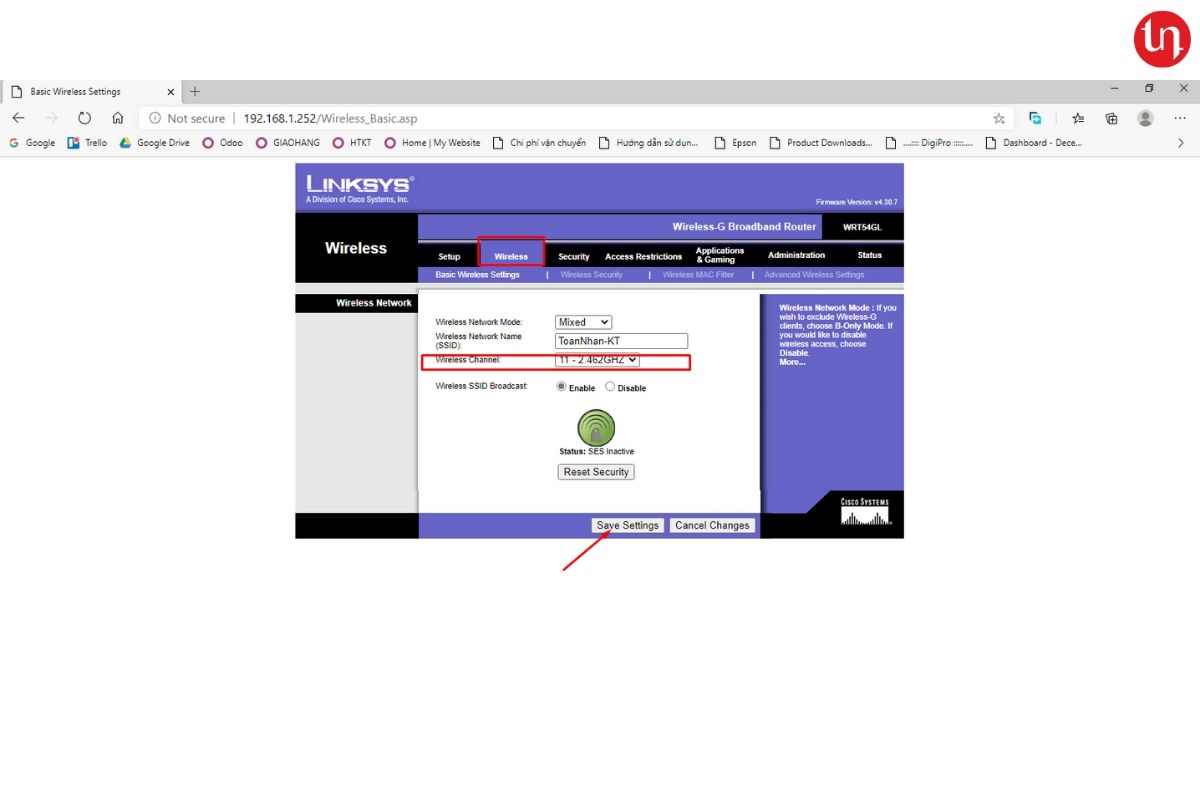
Task: Click the Wireless-G Broadband Router title
Action: pos(744,227)
